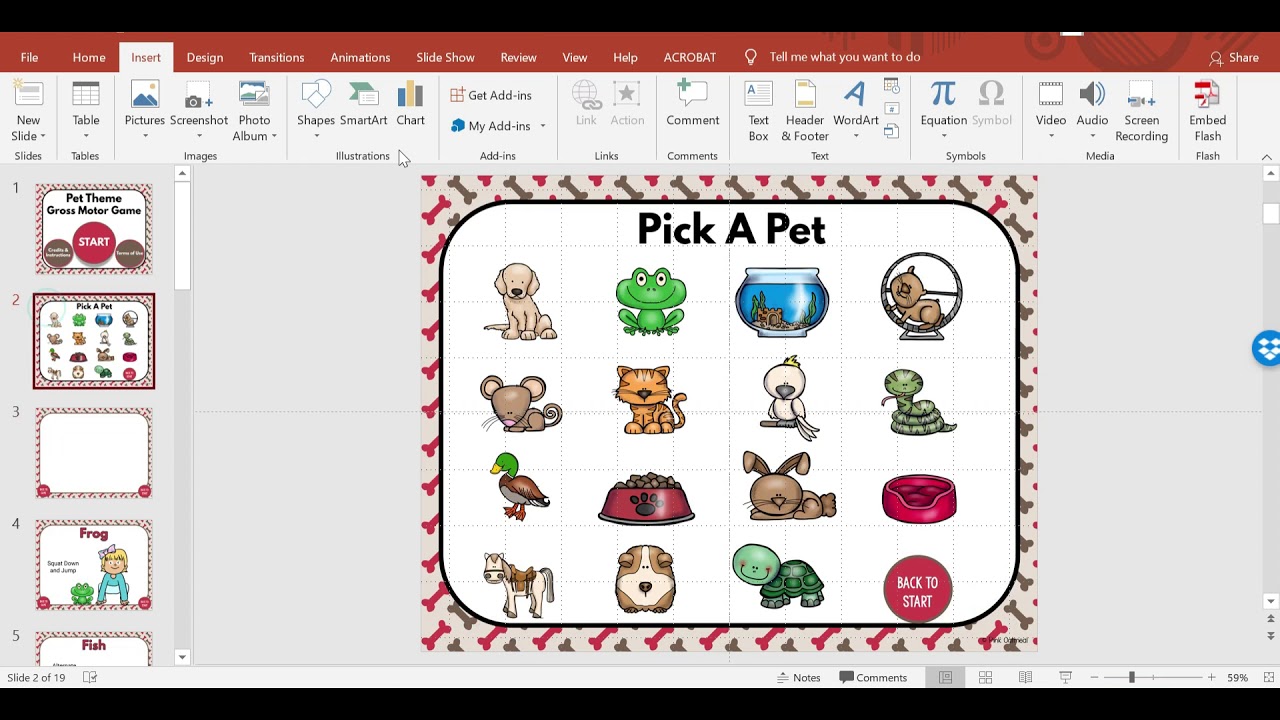Toggle Comments pane from status bar

click(x=873, y=677)
